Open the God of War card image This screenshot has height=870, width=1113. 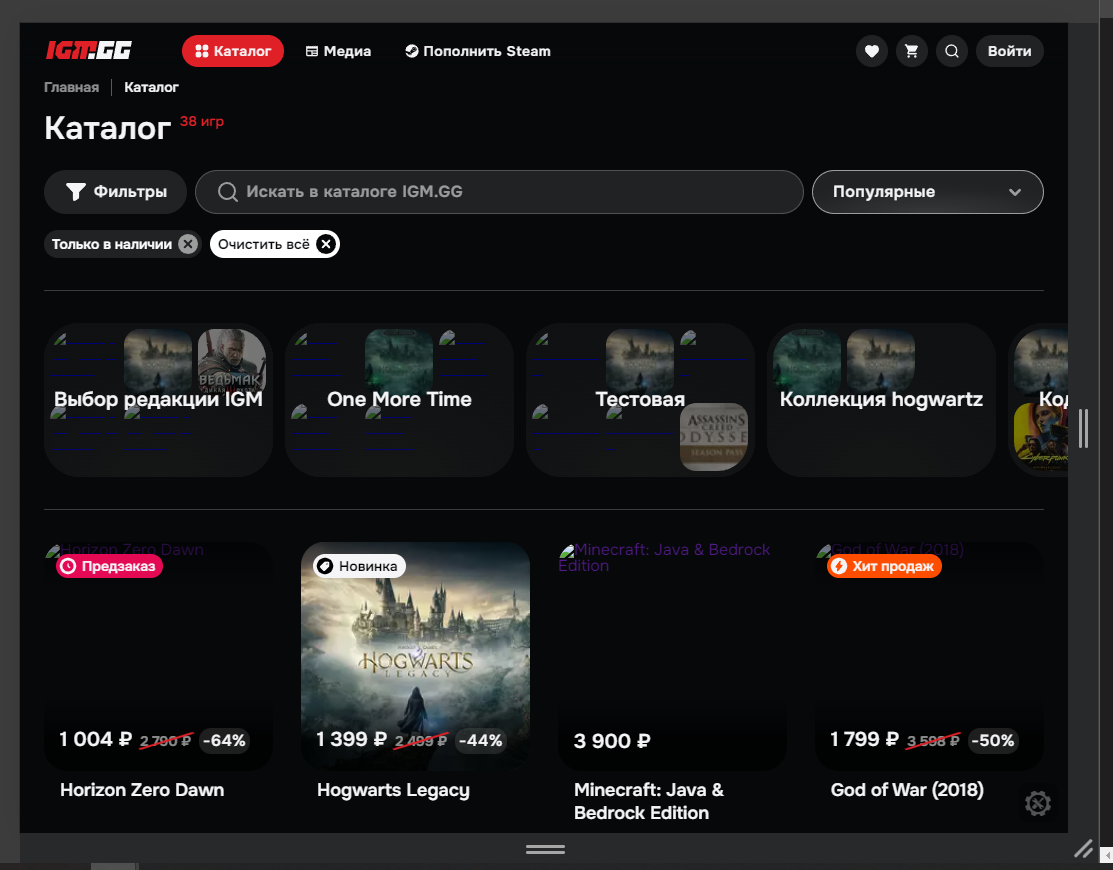pos(929,656)
